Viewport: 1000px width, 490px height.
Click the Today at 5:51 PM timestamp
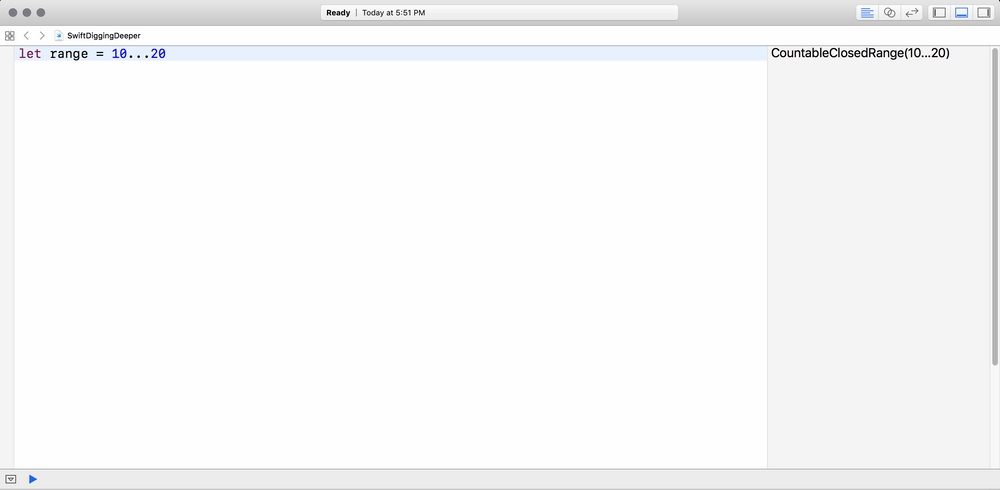click(393, 13)
